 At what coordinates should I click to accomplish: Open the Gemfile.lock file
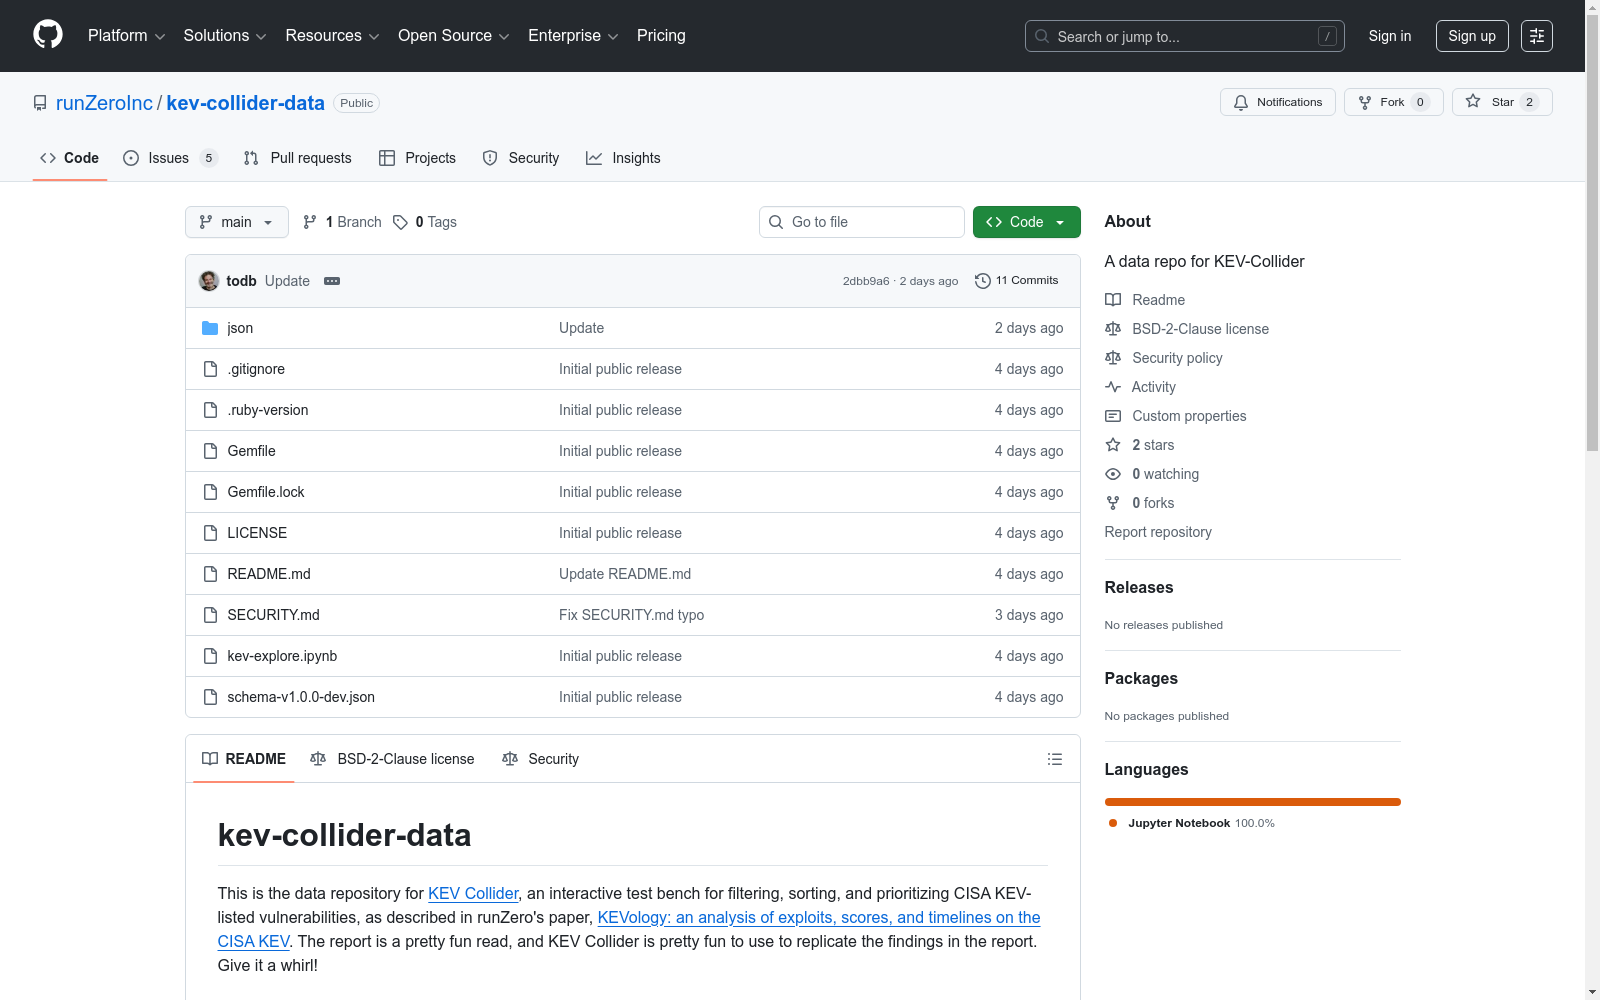click(x=266, y=492)
